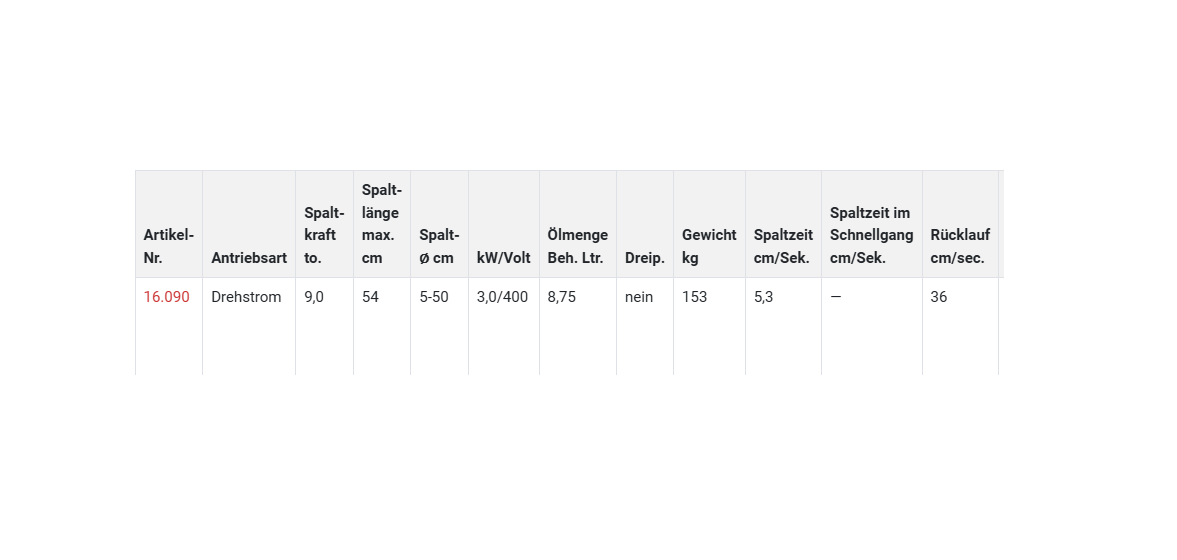This screenshot has width=1177, height=560.
Task: Select the Spalt-ø cm header
Action: [x=439, y=246]
